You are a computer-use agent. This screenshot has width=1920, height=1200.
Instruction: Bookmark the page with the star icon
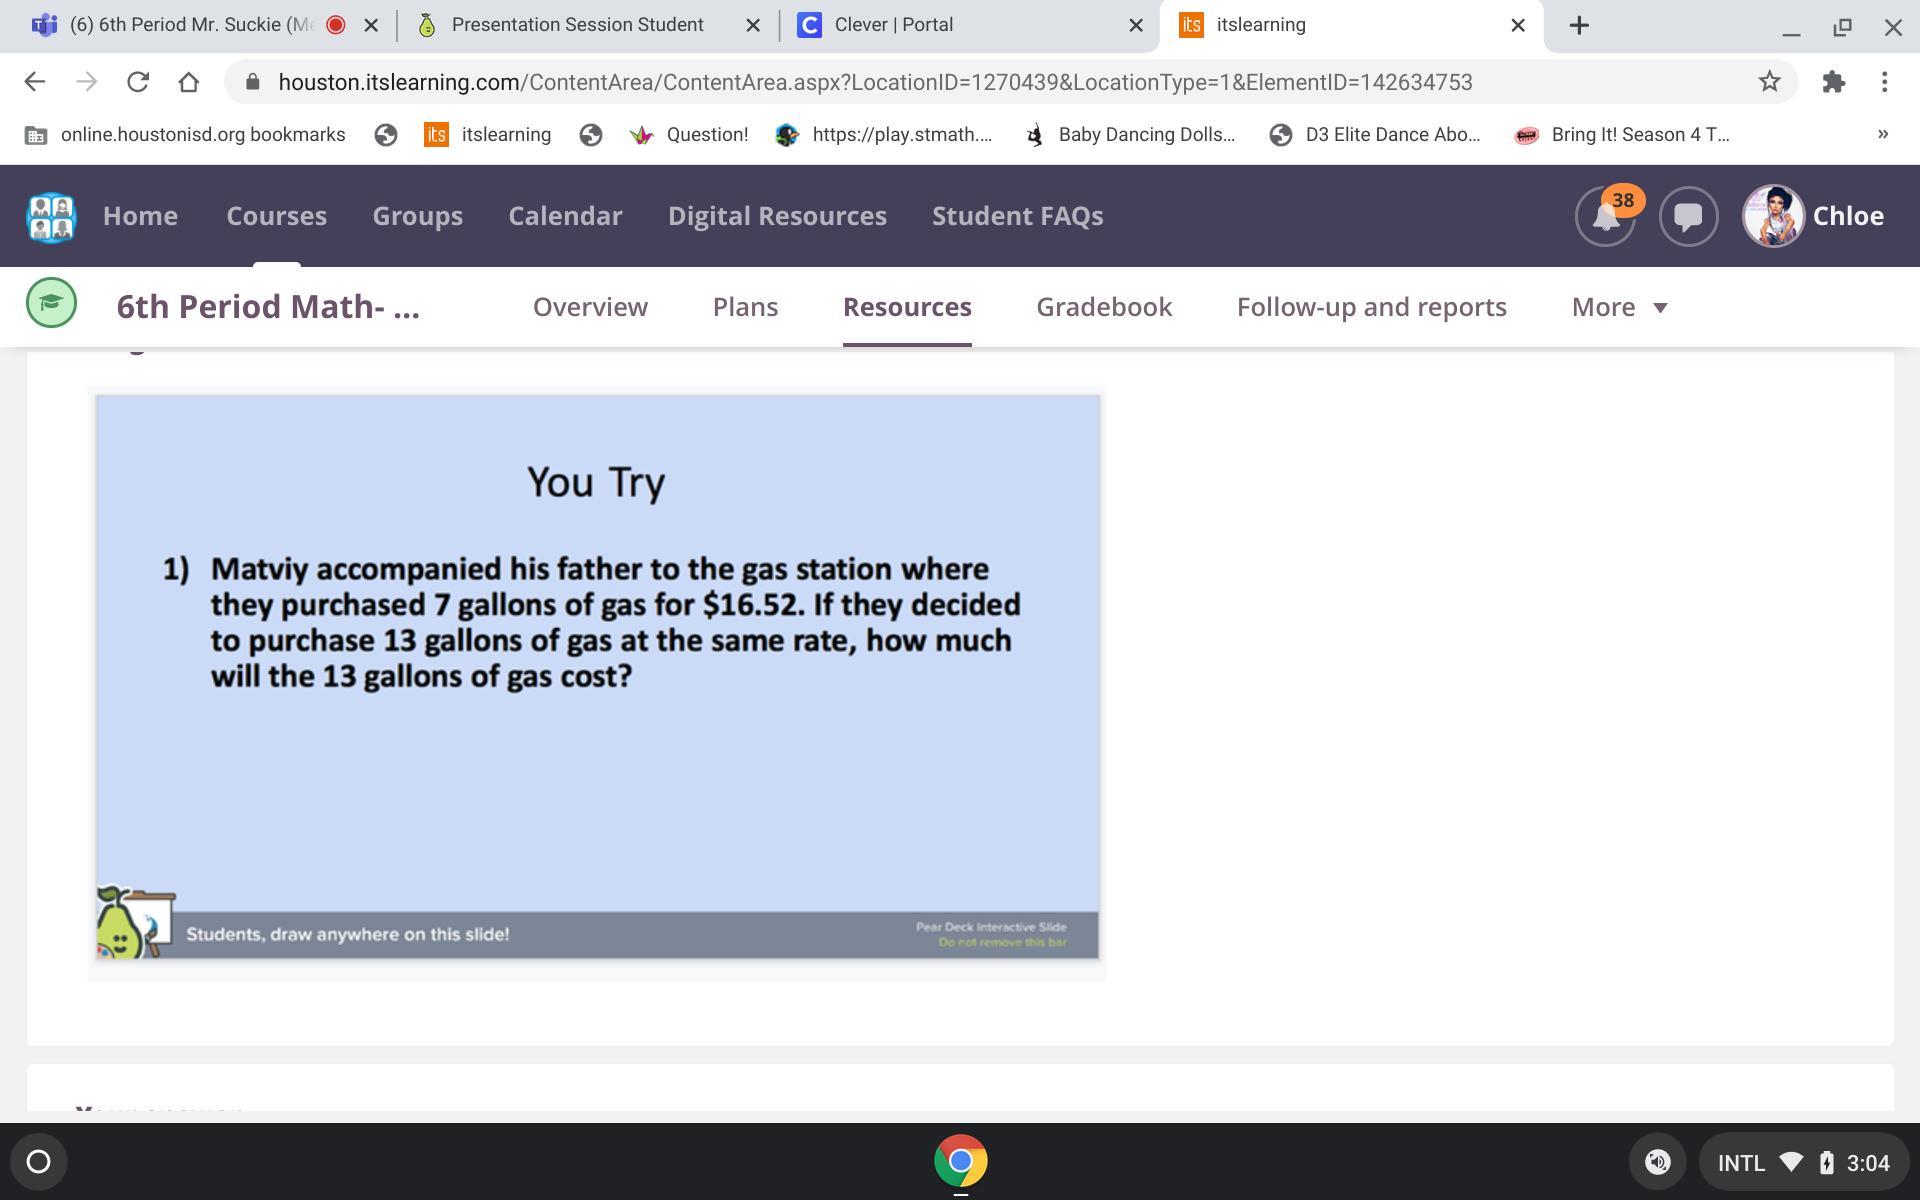tap(1771, 82)
